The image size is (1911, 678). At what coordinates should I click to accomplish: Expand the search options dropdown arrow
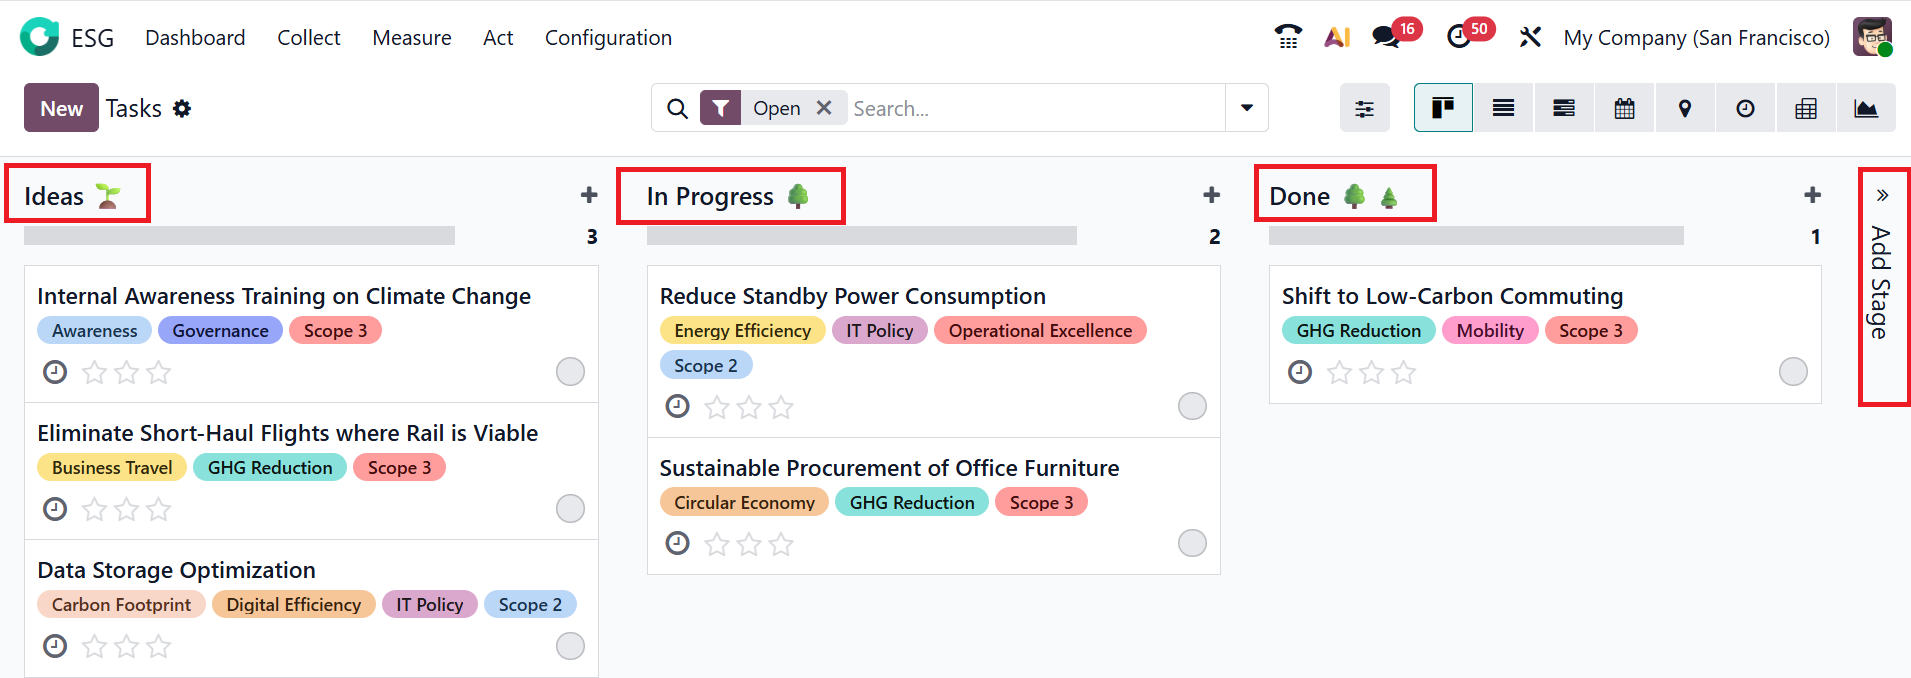pos(1247,108)
